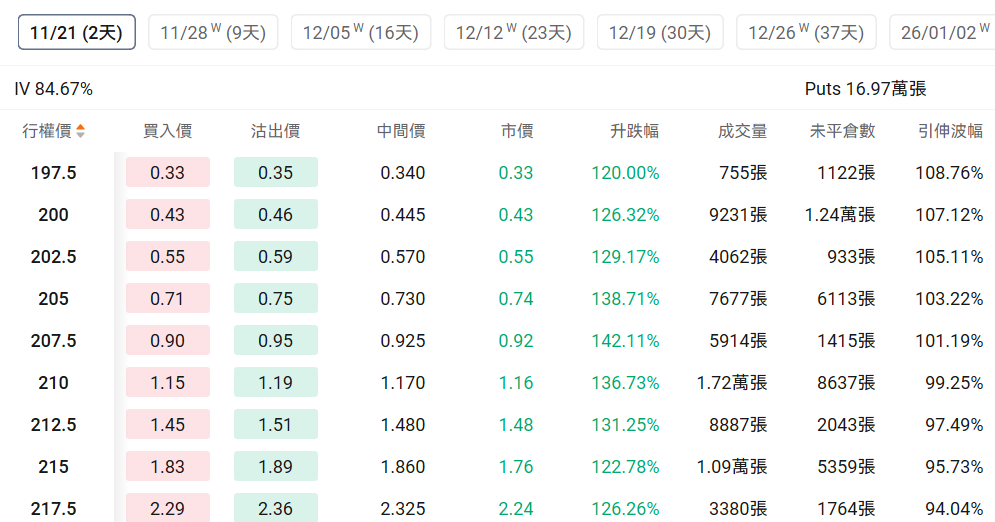Select the 207.5 strike price row
Image resolution: width=995 pixels, height=522 pixels.
[54, 341]
